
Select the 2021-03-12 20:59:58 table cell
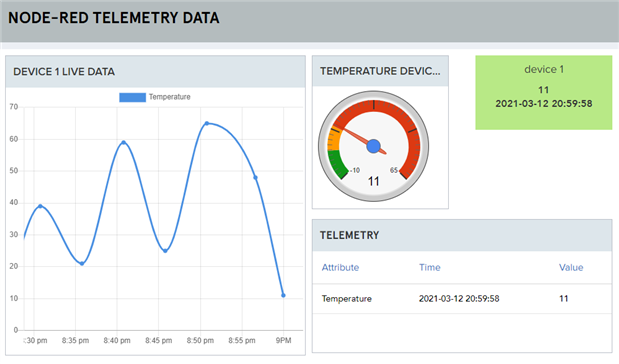coord(459,299)
